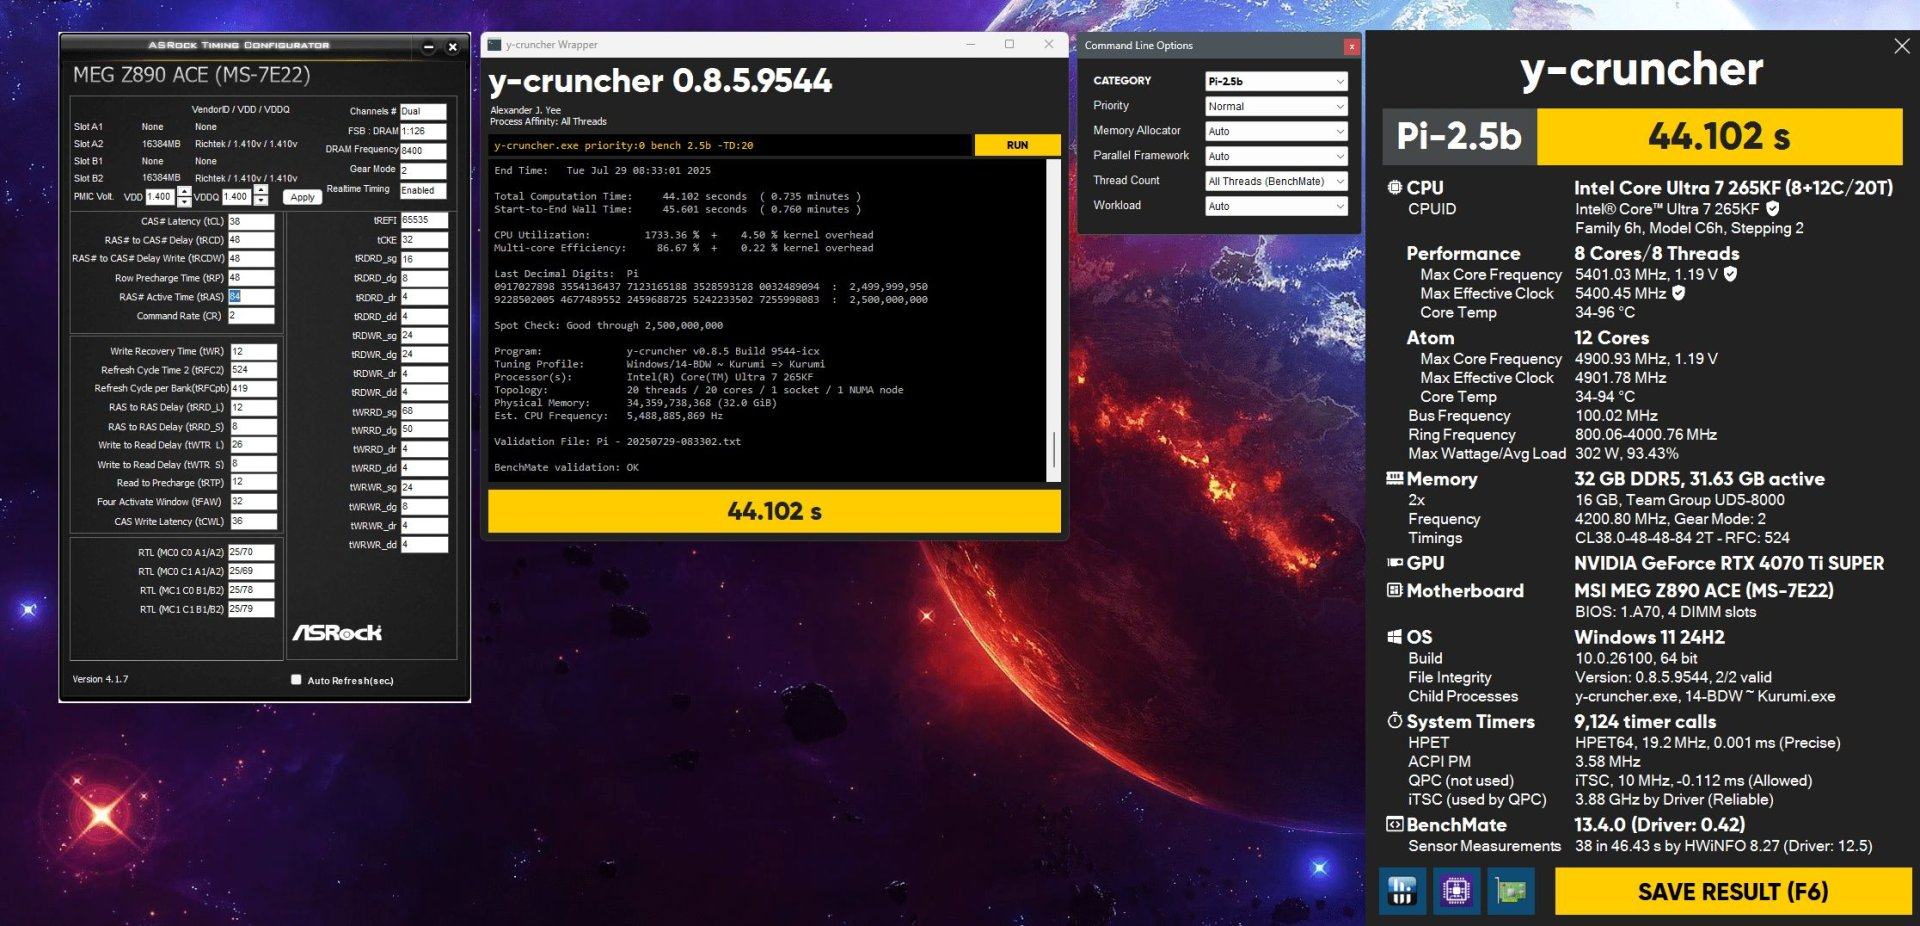
Task: Open the purple CPU-Z chip icon
Action: [1456, 890]
